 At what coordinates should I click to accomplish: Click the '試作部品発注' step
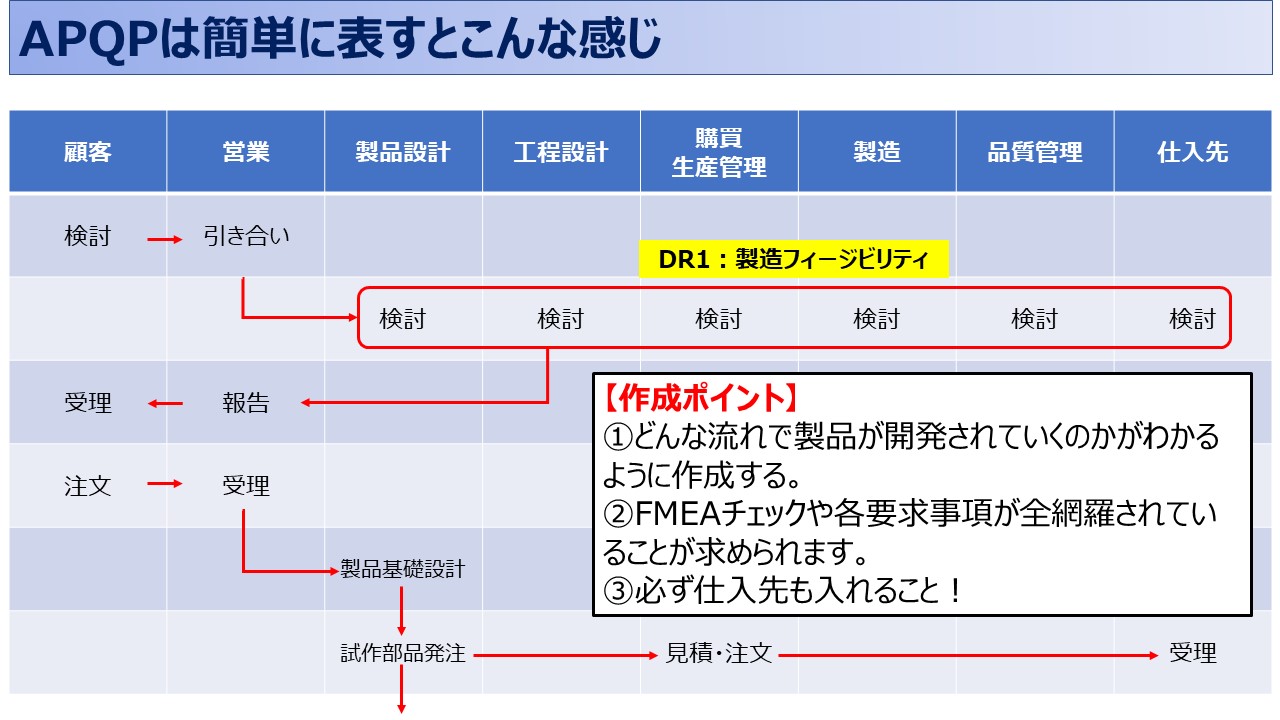click(403, 654)
